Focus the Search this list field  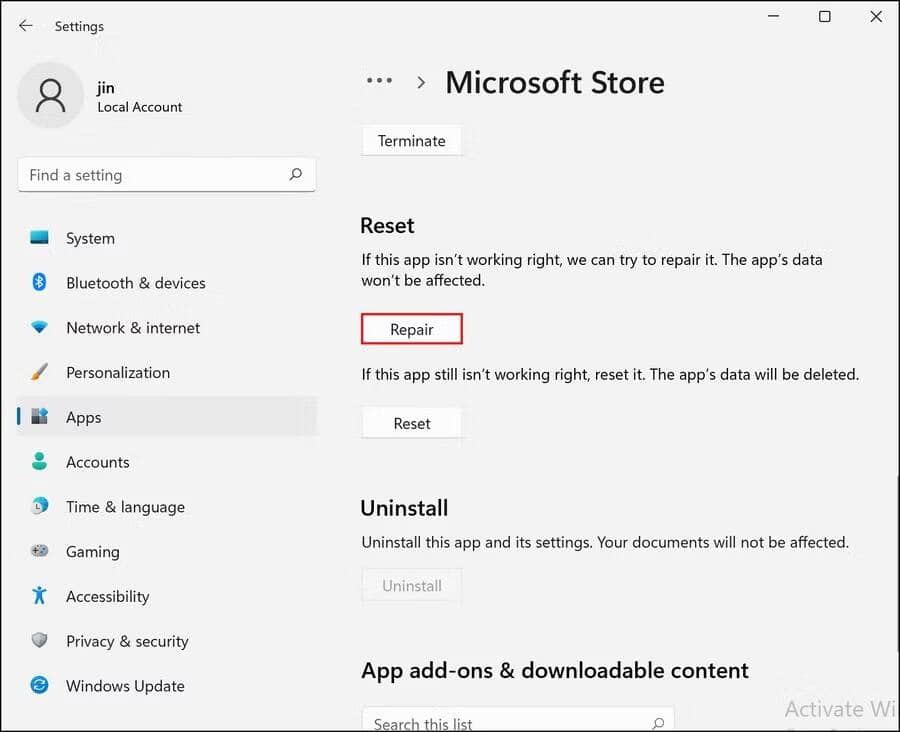(518, 719)
